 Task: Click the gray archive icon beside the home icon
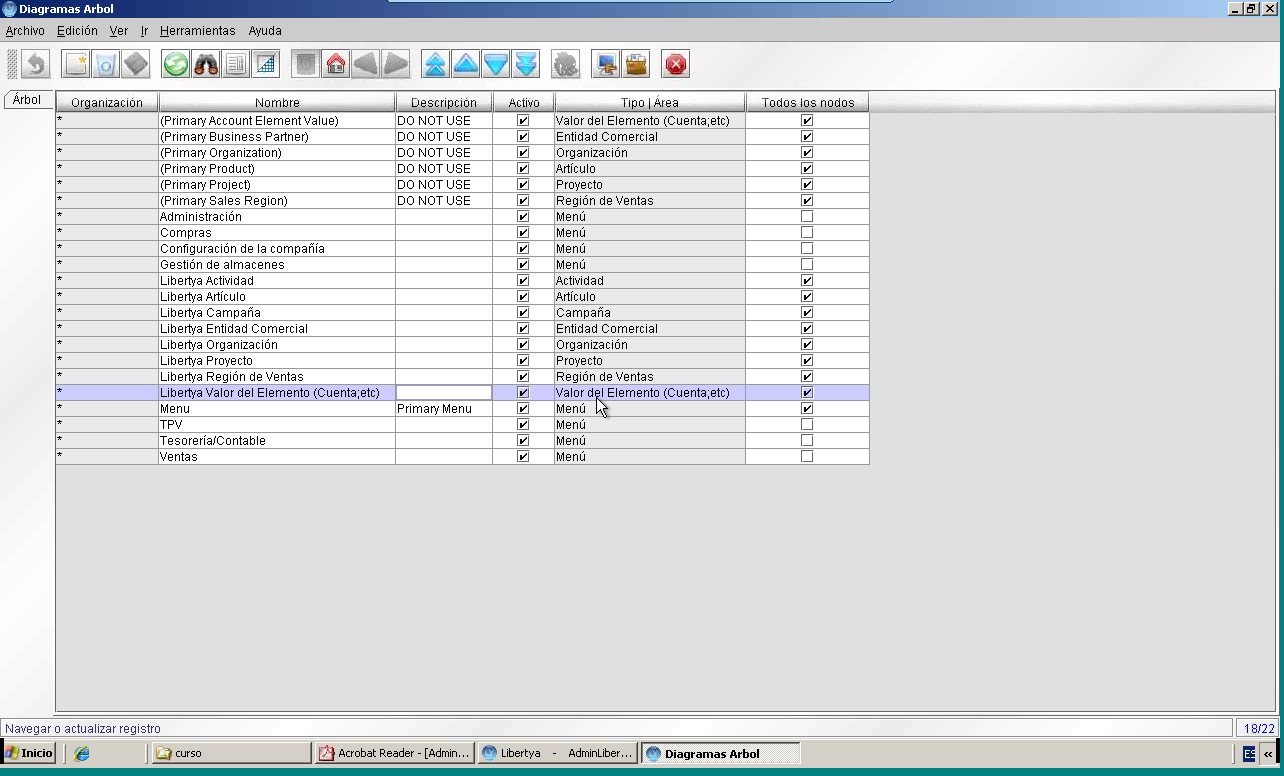[x=306, y=65]
